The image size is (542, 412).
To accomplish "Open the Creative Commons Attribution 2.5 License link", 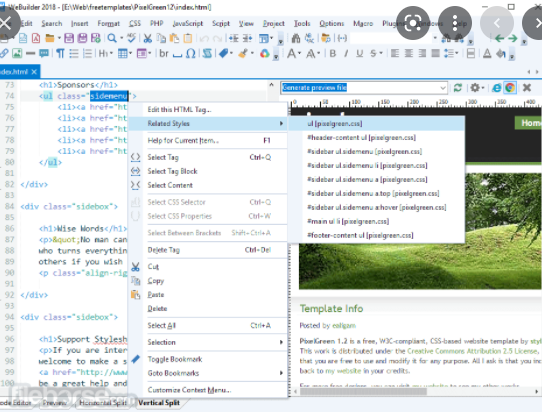I will pyautogui.click(x=472, y=351).
